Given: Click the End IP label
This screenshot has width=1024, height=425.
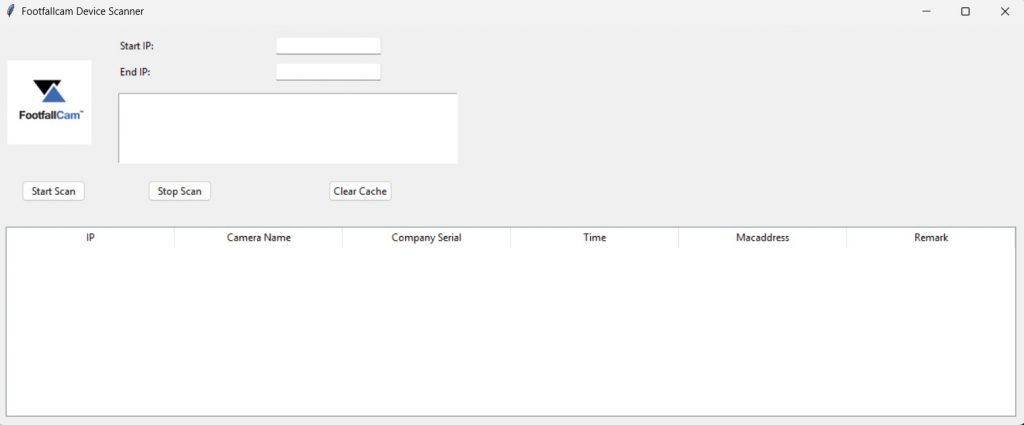Looking at the screenshot, I should point(135,72).
